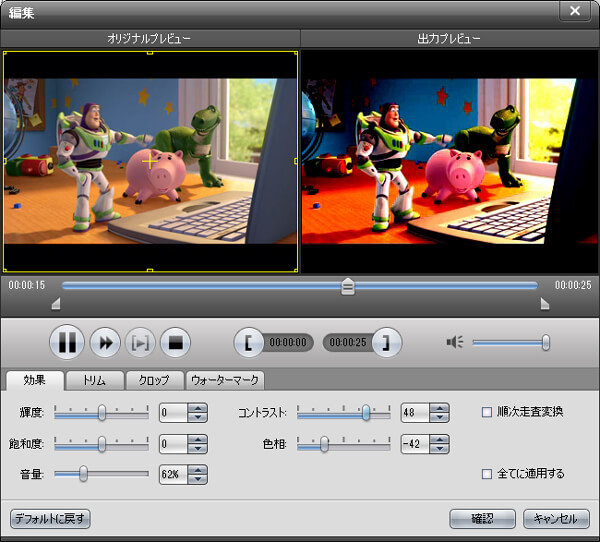Click the 飽和度 value field
The height and width of the screenshot is (542, 600).
tap(174, 444)
